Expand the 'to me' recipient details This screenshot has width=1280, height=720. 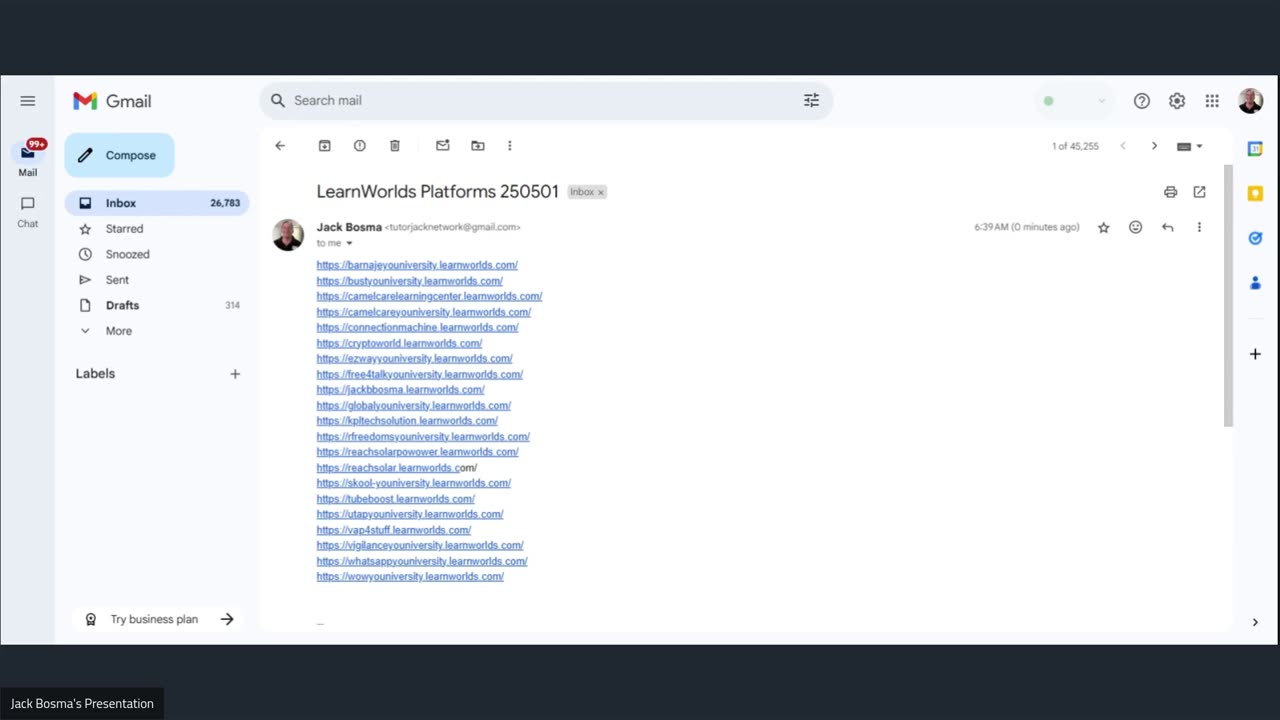349,244
